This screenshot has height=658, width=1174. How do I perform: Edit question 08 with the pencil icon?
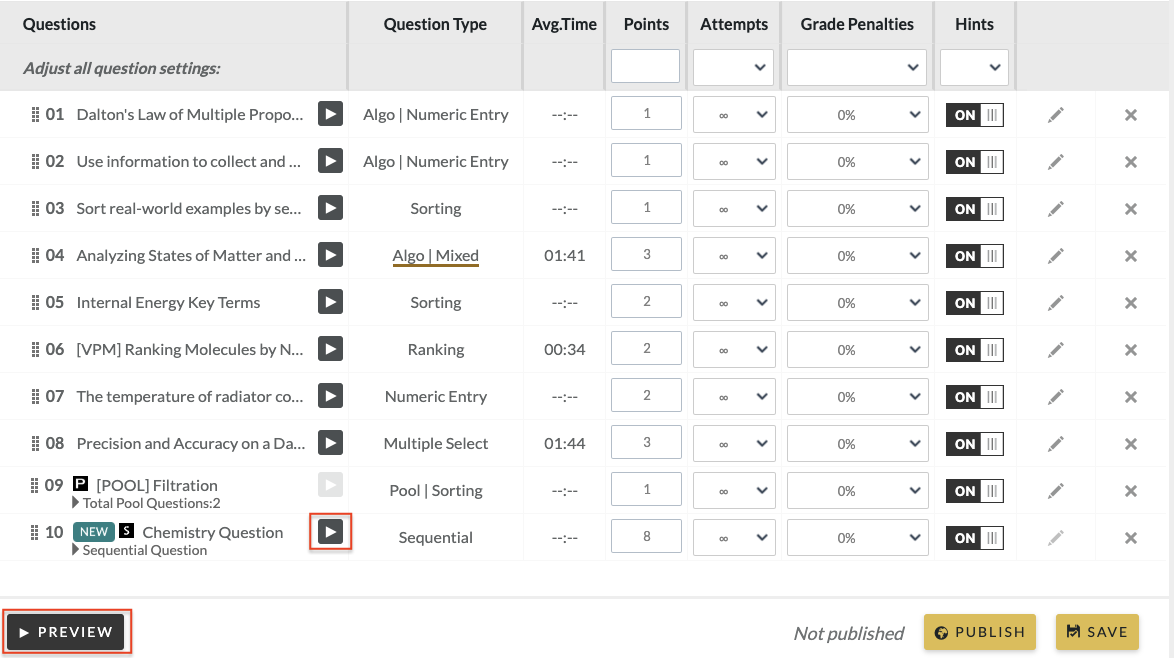point(1056,444)
